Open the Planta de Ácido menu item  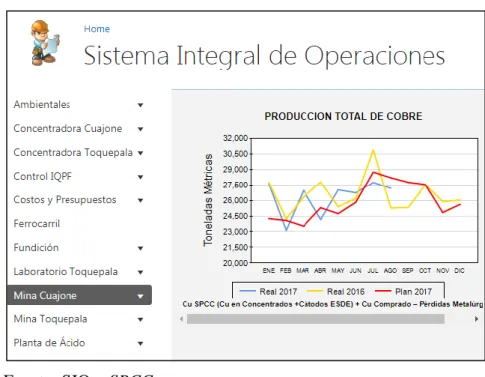[x=49, y=343]
